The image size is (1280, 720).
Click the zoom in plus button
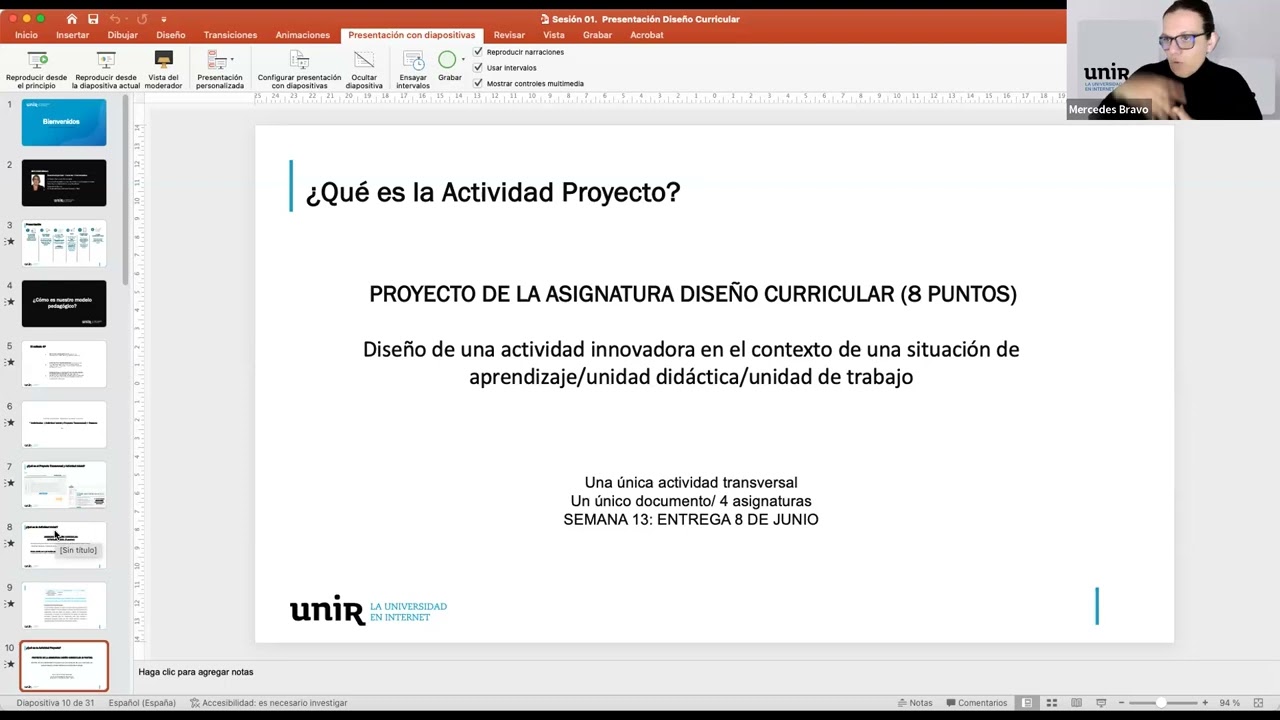[1205, 703]
